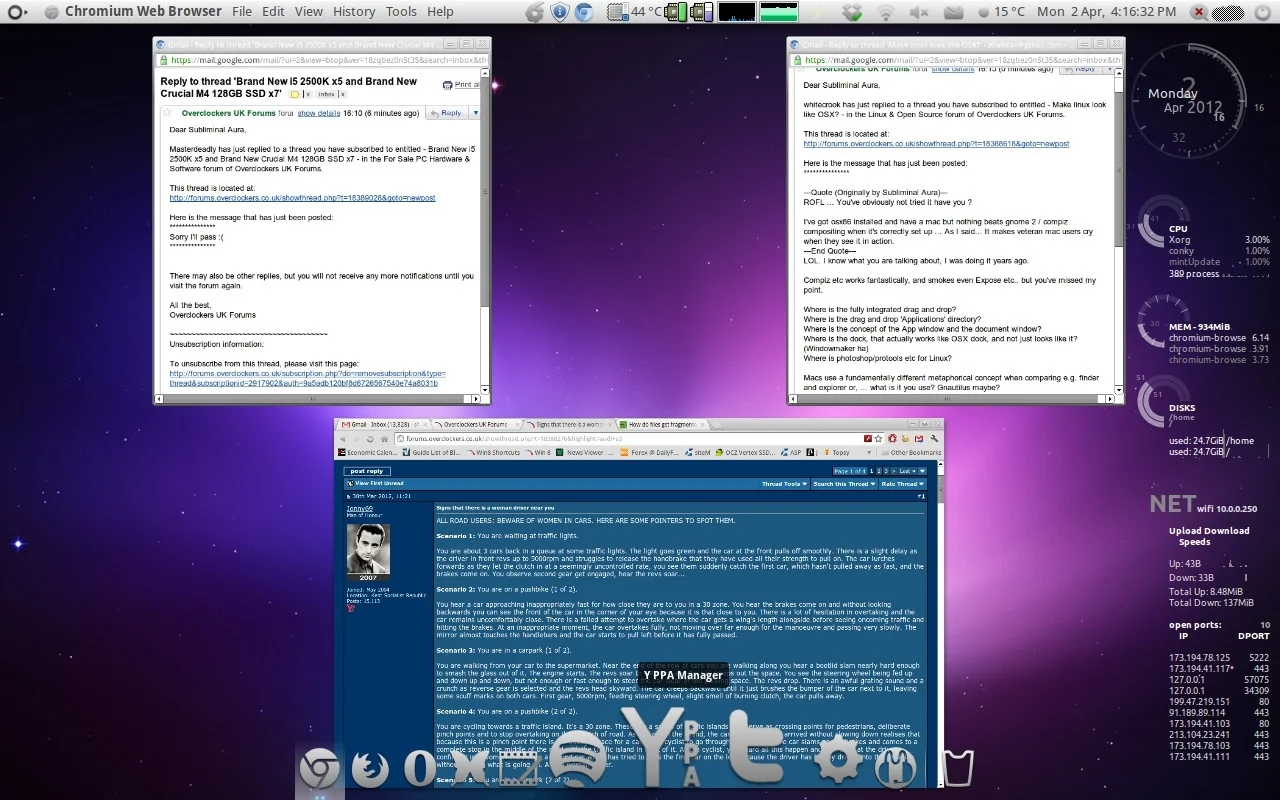This screenshot has width=1280, height=800.
Task: Click the blue shield info tray icon
Action: (559, 12)
